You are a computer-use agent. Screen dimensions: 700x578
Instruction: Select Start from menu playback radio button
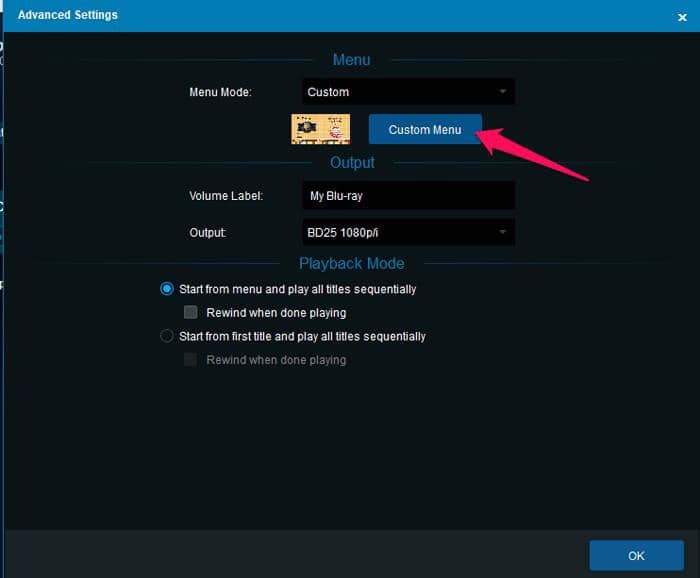pyautogui.click(x=167, y=289)
